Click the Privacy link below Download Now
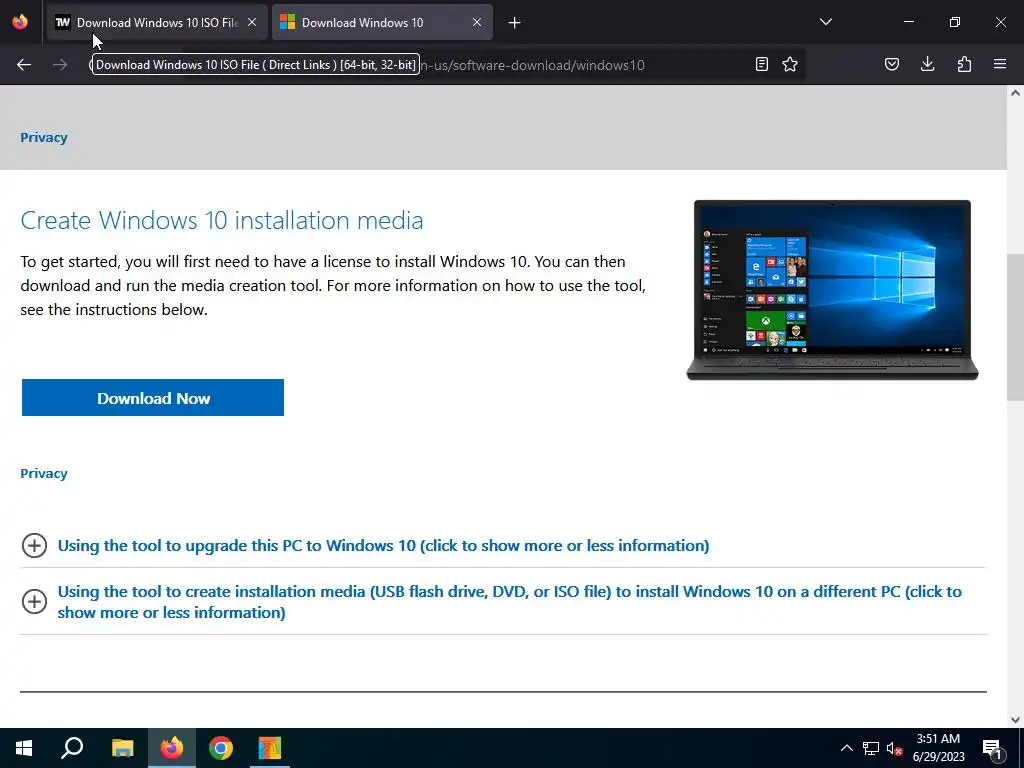The width and height of the screenshot is (1024, 768). pyautogui.click(x=44, y=473)
